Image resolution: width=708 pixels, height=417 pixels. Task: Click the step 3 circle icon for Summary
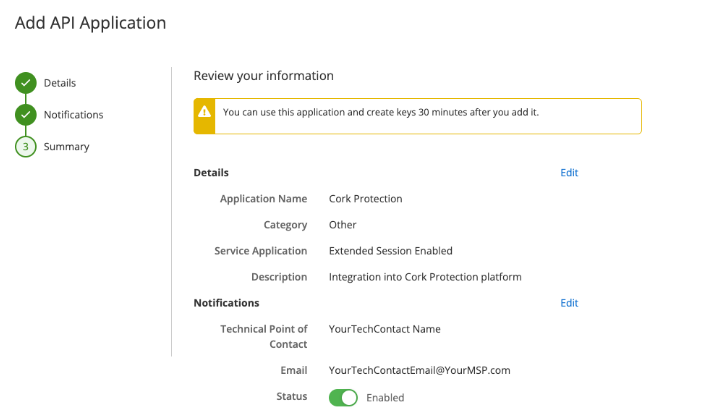25,147
